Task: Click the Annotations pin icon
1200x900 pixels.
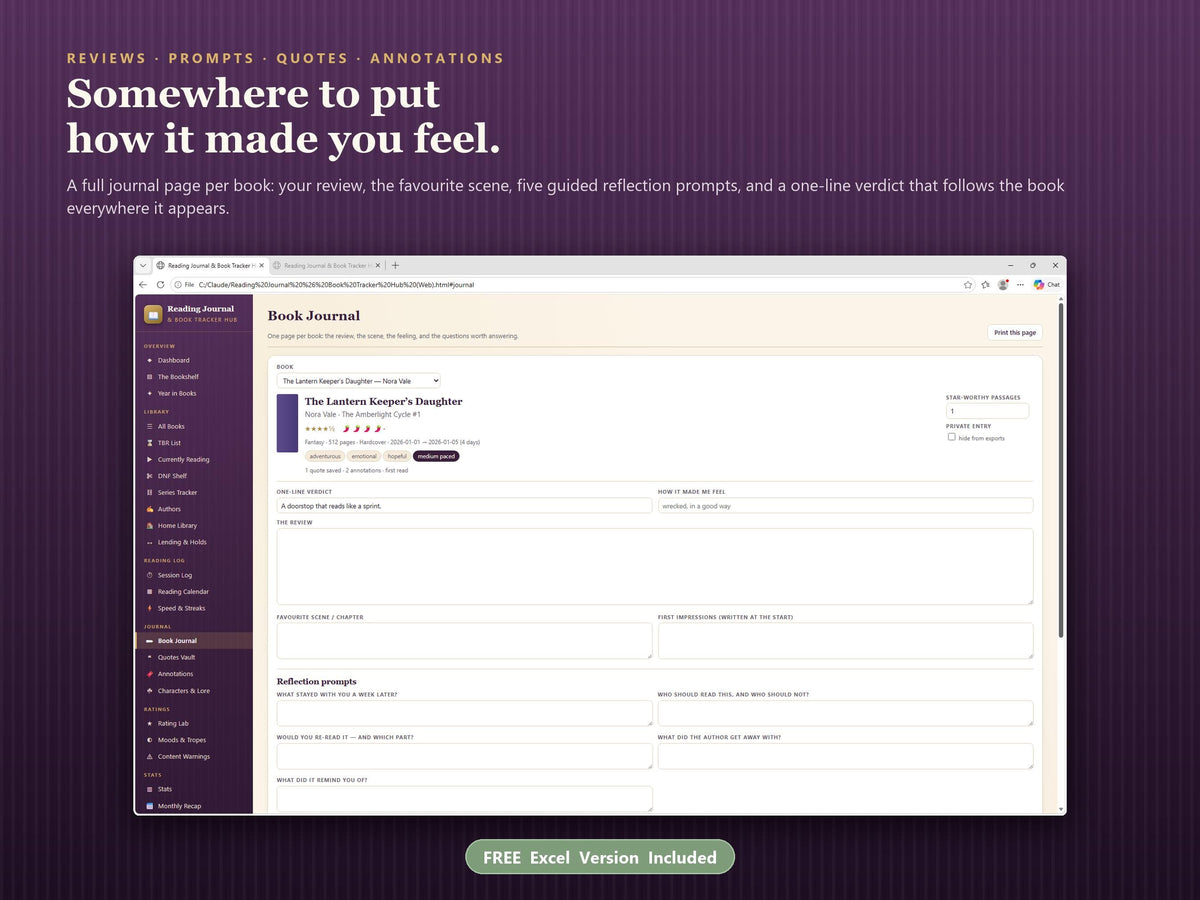Action: (150, 674)
